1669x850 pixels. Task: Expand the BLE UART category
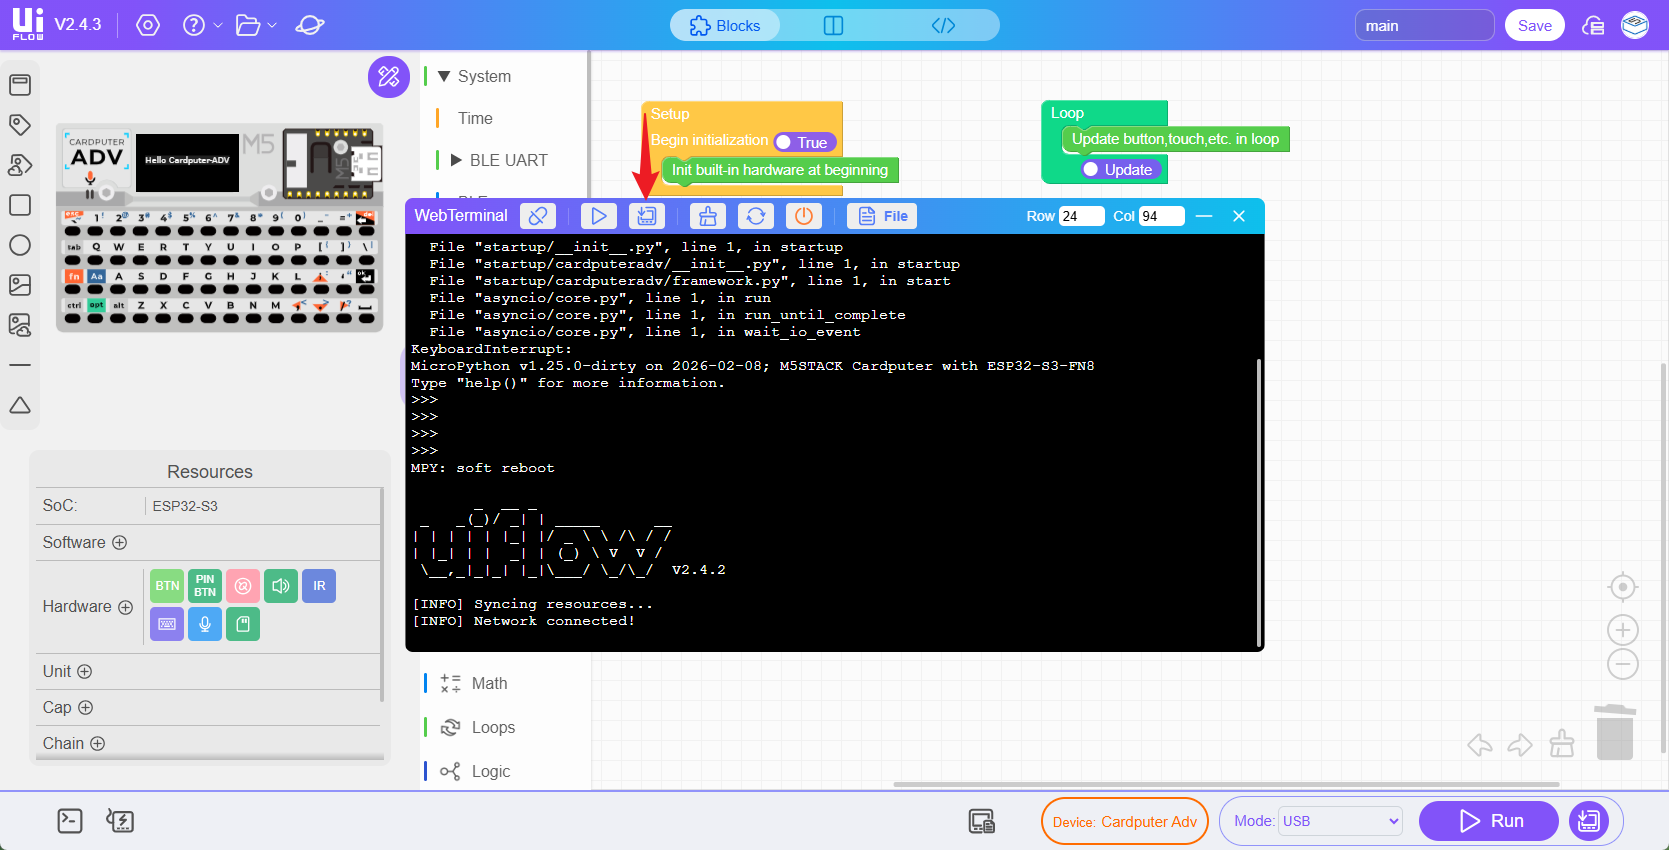pyautogui.click(x=456, y=160)
